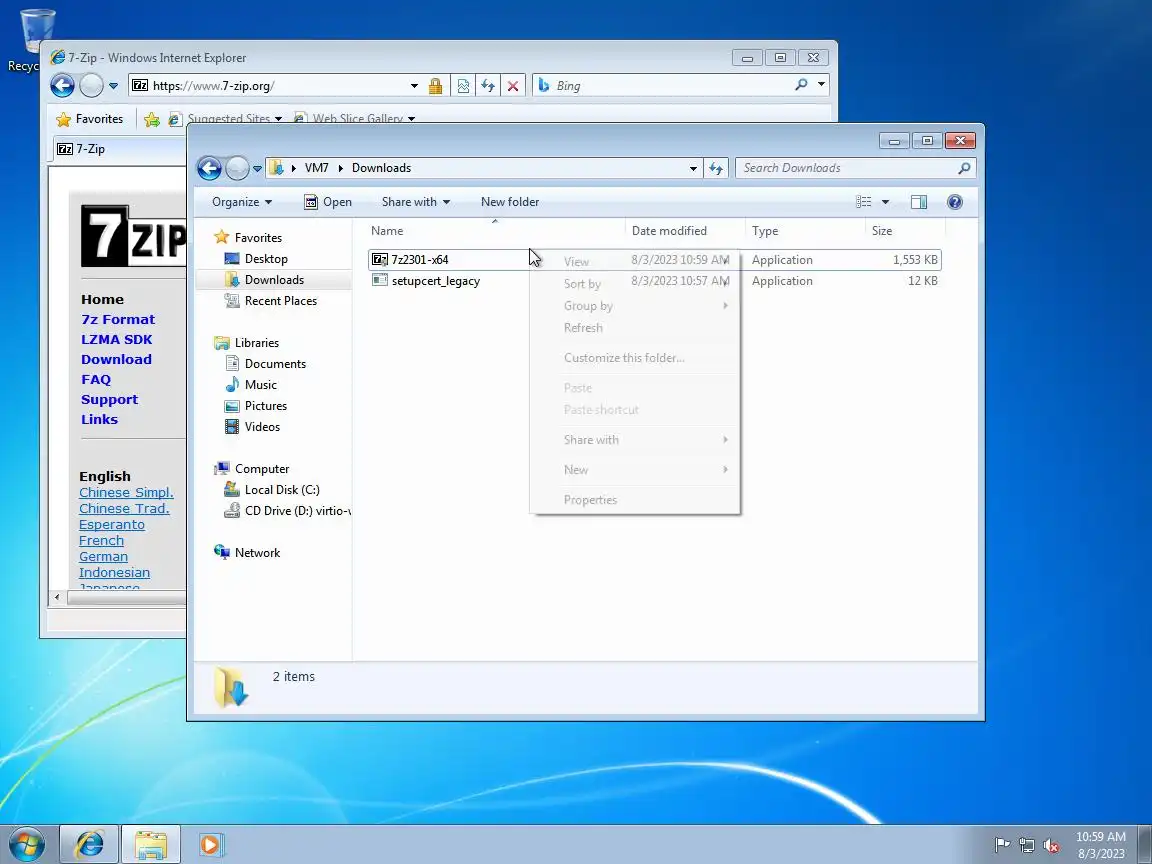Screen dimensions: 1152x864
Task: Open Music library
Action: coord(260,385)
